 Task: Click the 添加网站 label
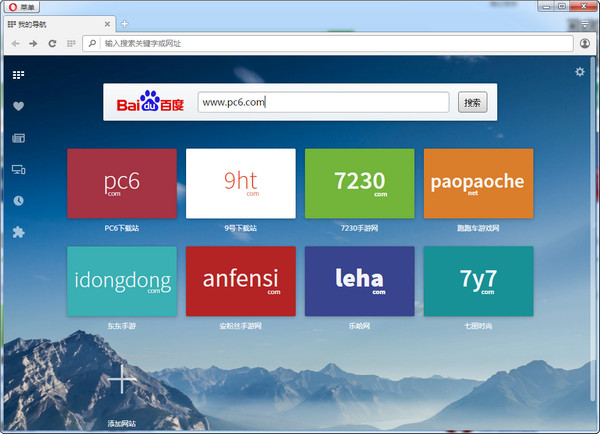pyautogui.click(x=122, y=423)
